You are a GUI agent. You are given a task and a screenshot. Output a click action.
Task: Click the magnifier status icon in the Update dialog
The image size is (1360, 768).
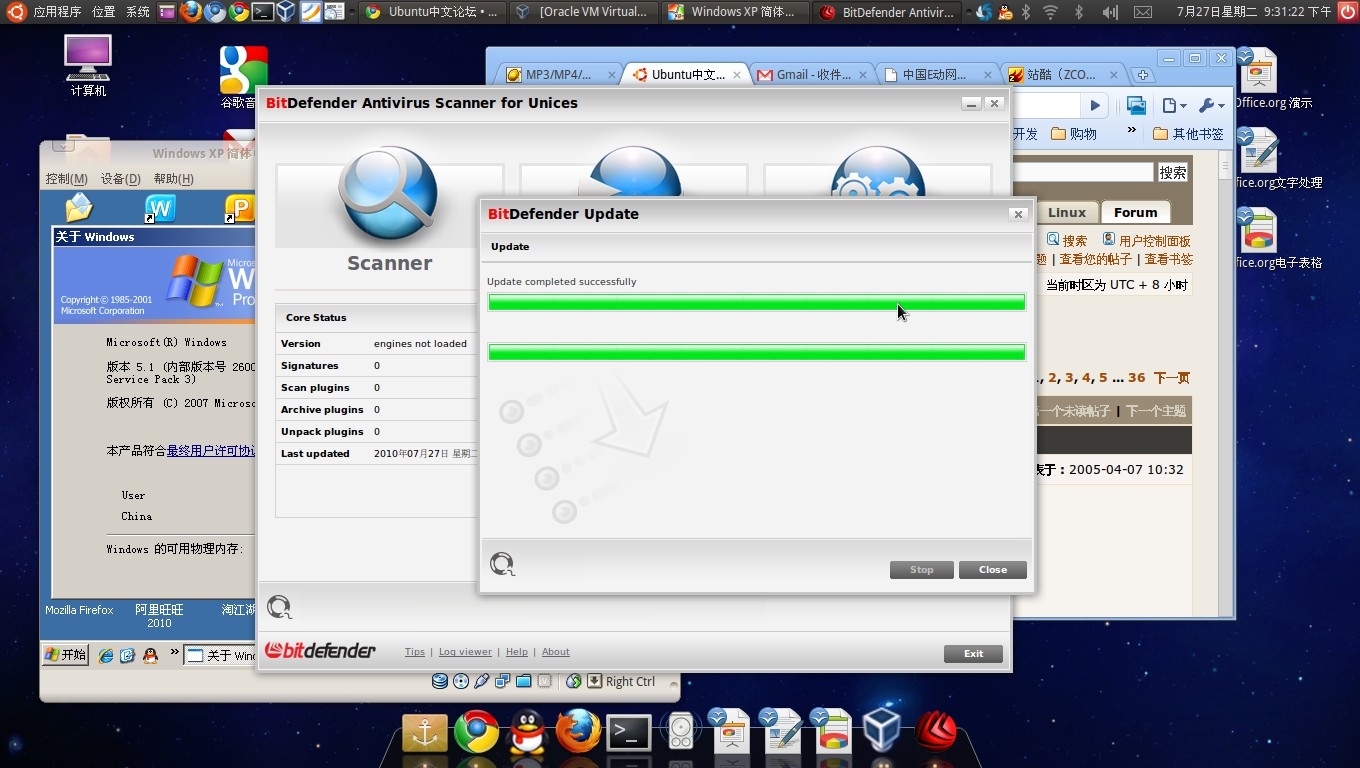502,564
